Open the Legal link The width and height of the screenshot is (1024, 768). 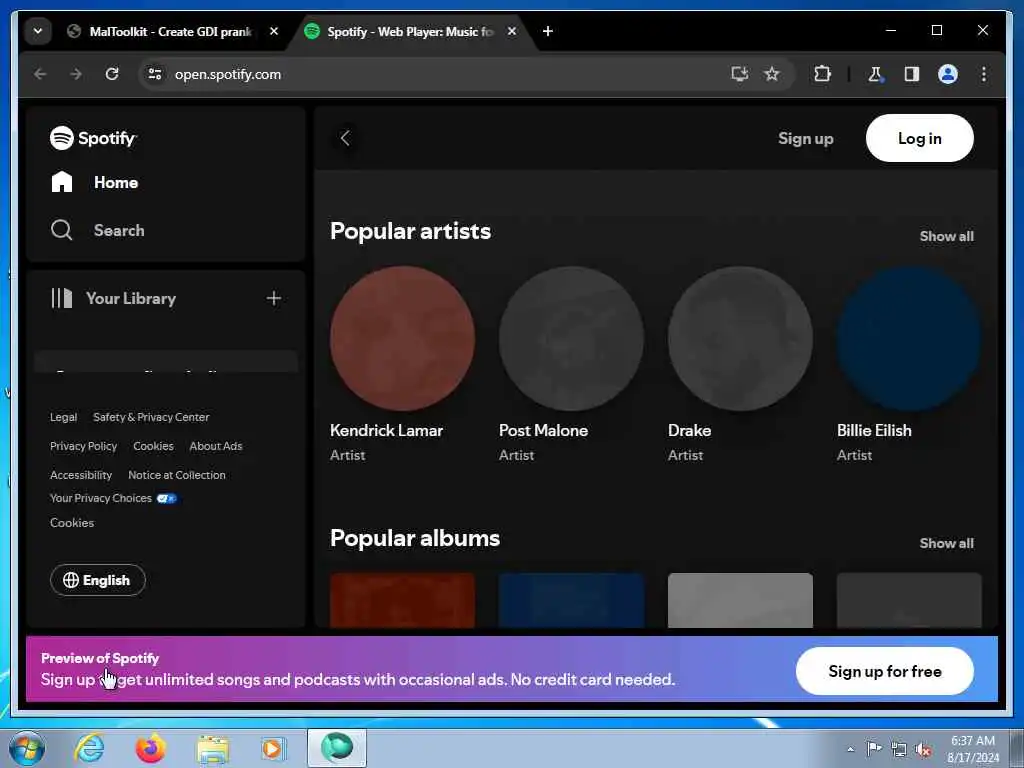coord(63,417)
